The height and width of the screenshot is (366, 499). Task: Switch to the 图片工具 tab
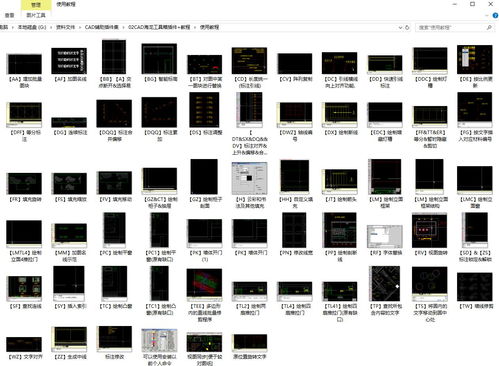coord(36,15)
